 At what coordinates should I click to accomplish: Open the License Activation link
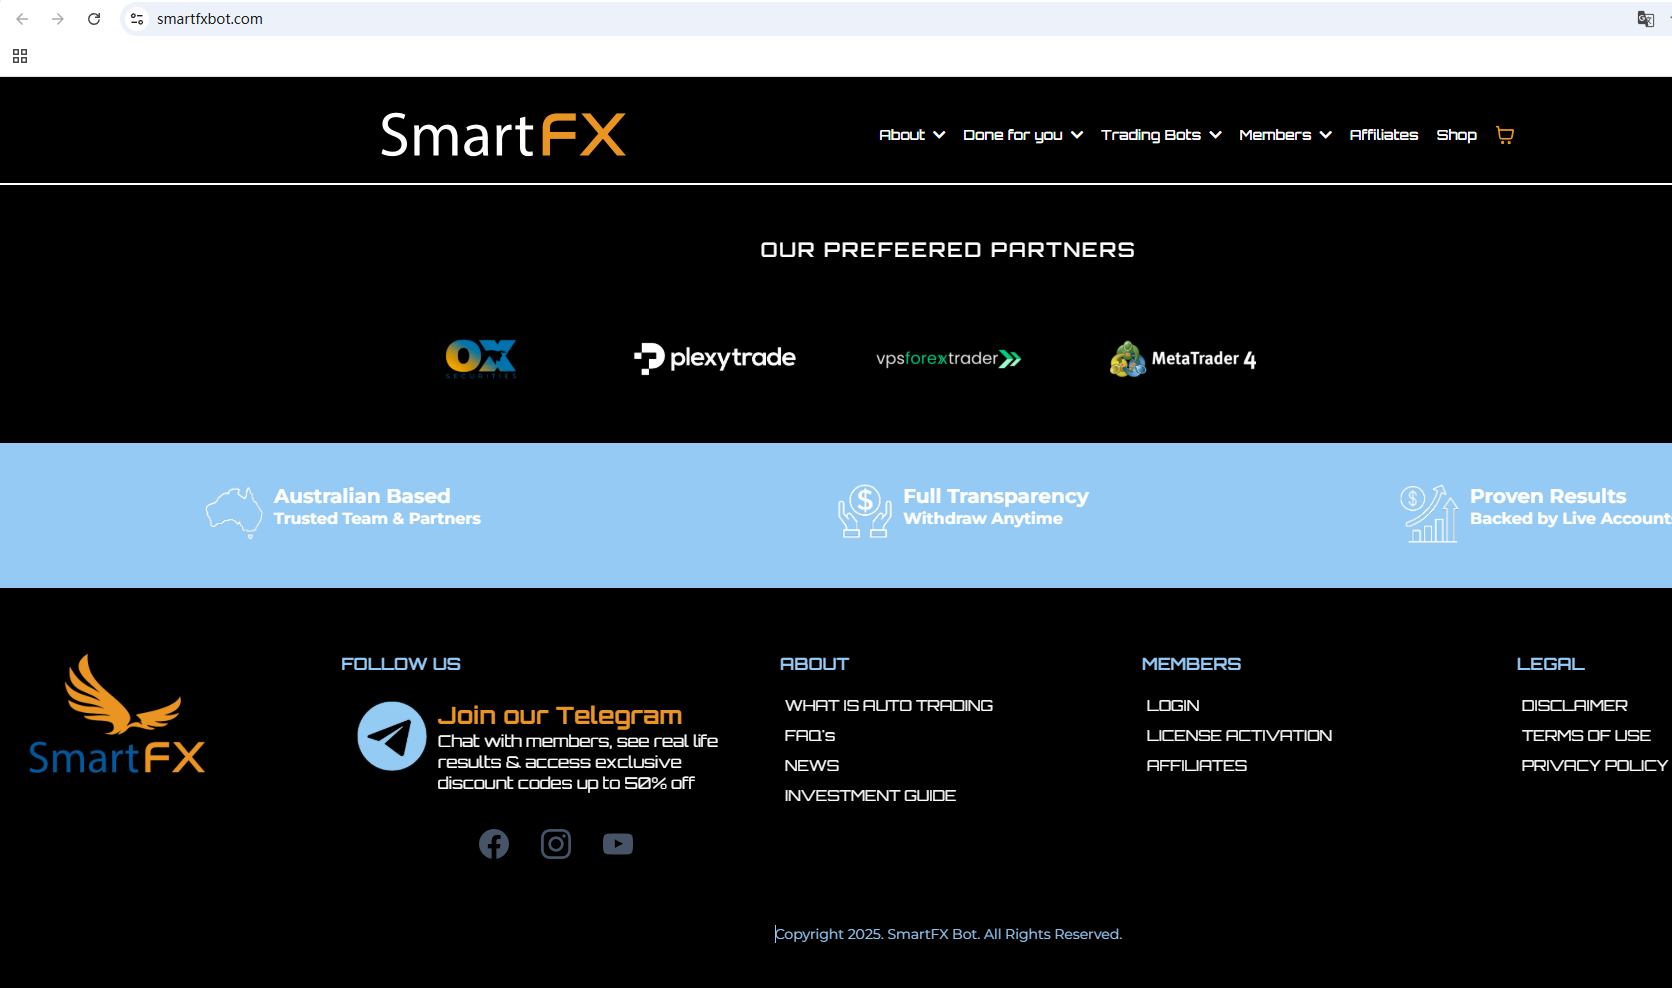pos(1239,736)
